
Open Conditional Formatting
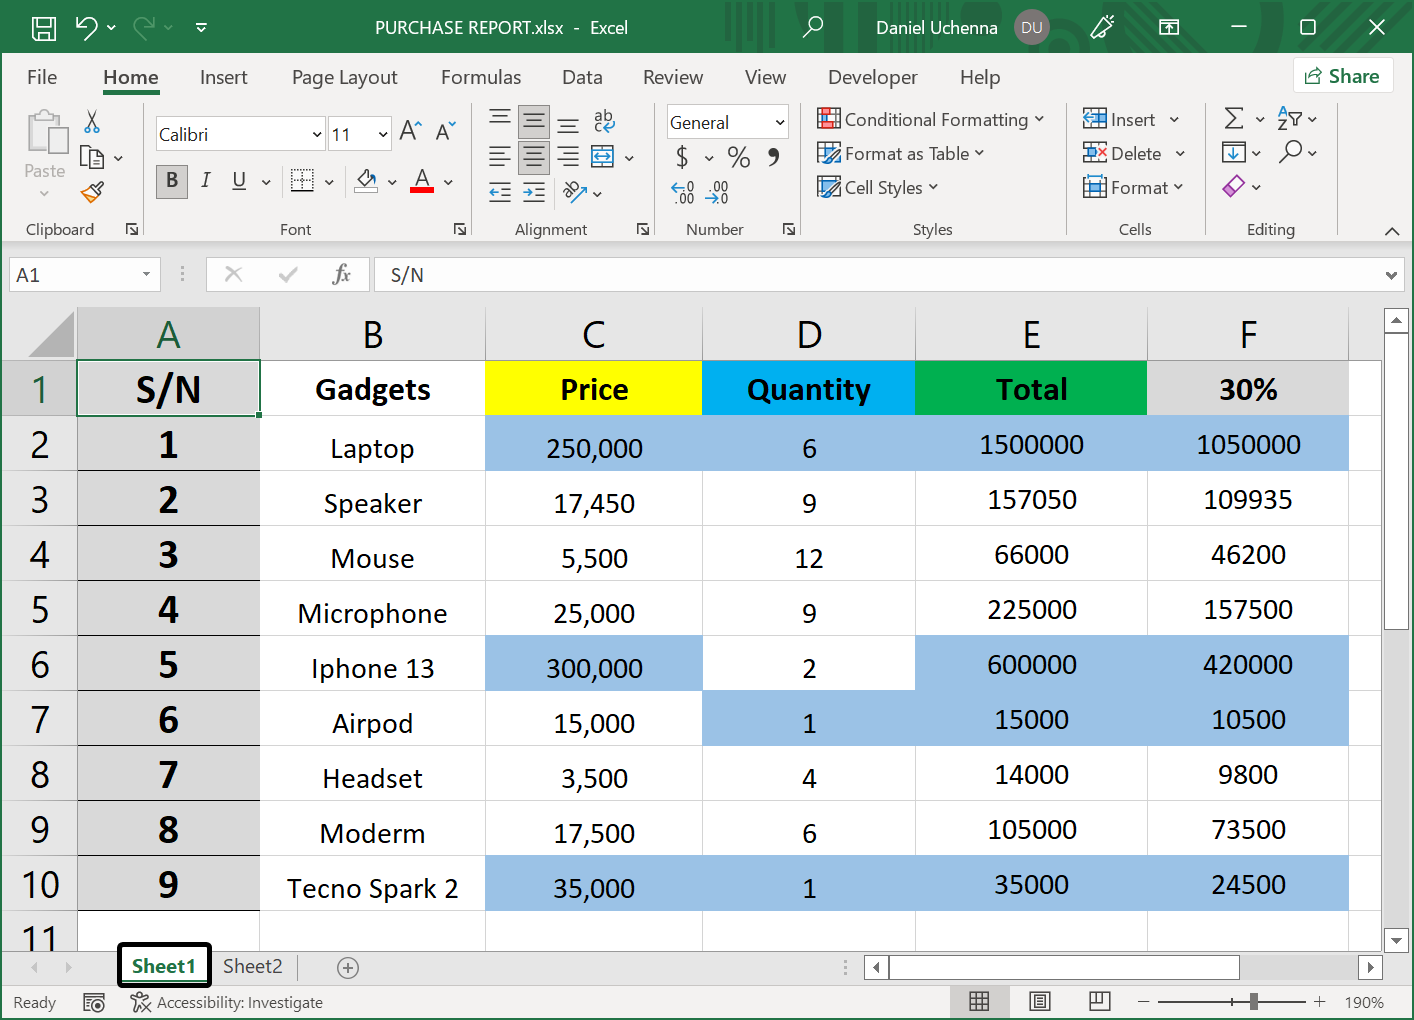pyautogui.click(x=930, y=119)
